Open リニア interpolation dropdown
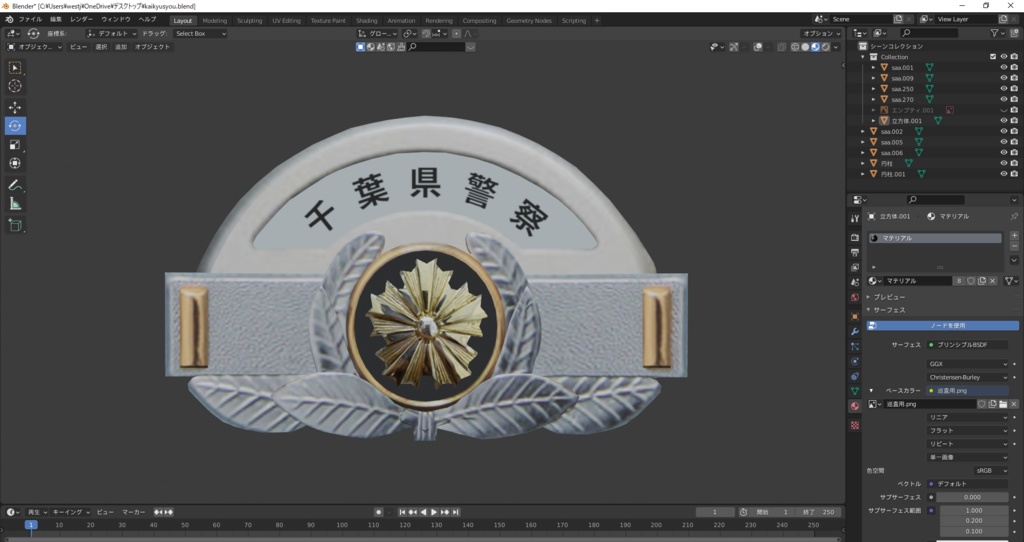 coord(967,417)
